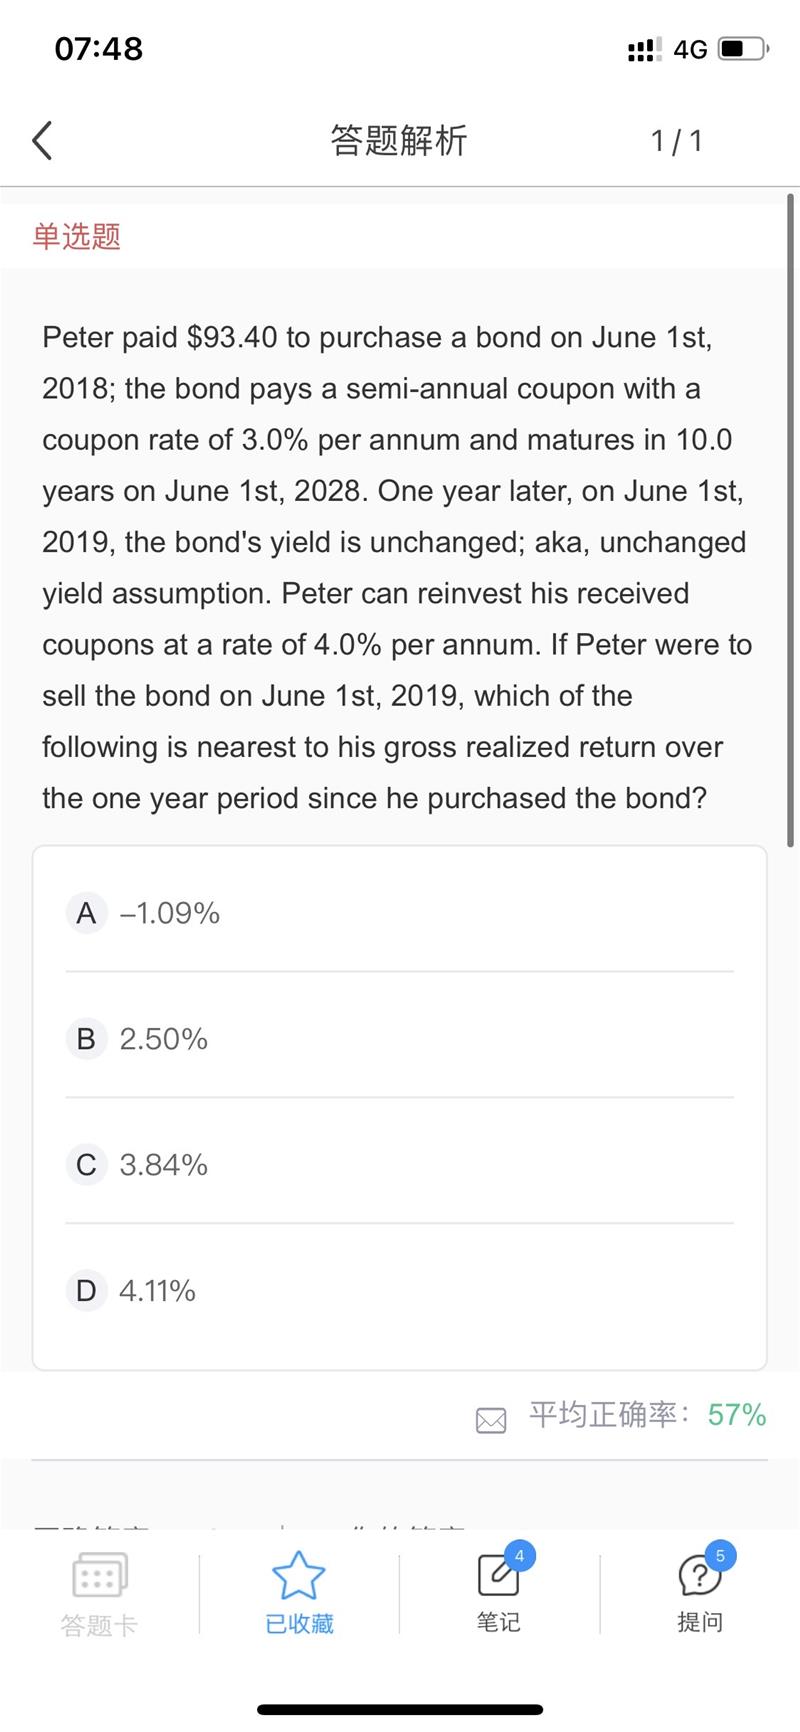Tap the 1/1 page indicator

tap(676, 141)
